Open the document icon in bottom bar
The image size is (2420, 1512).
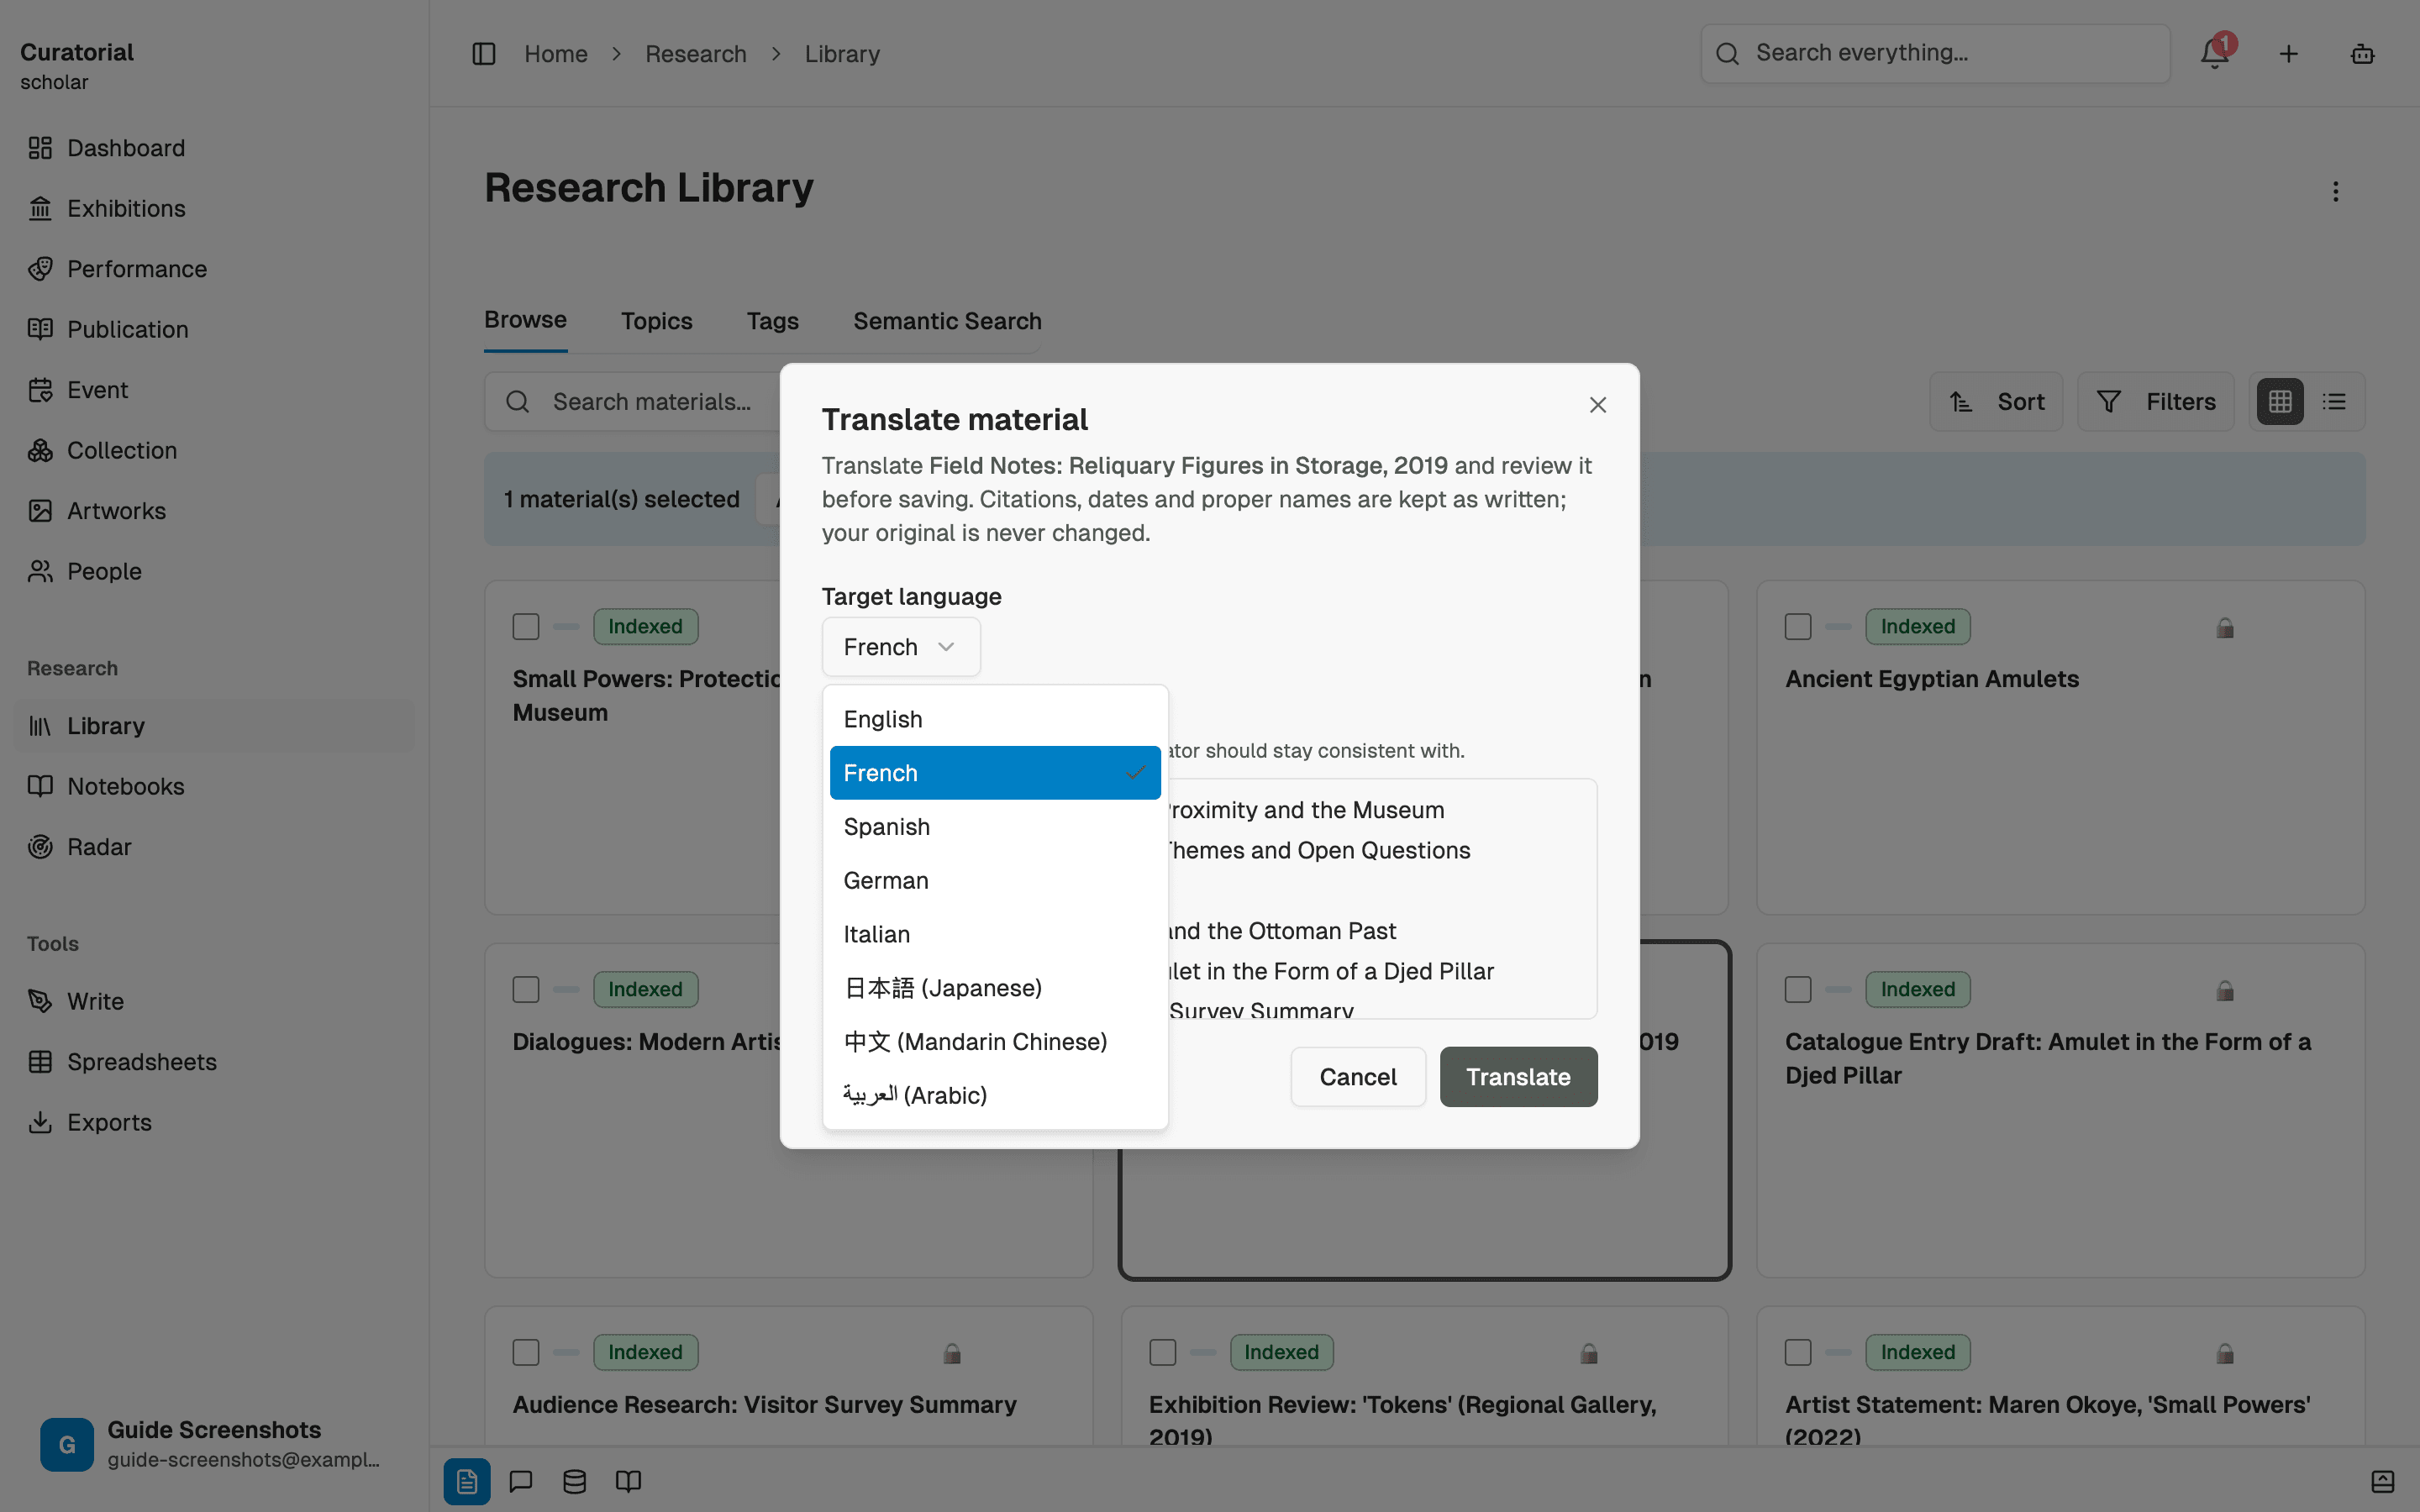click(x=467, y=1481)
